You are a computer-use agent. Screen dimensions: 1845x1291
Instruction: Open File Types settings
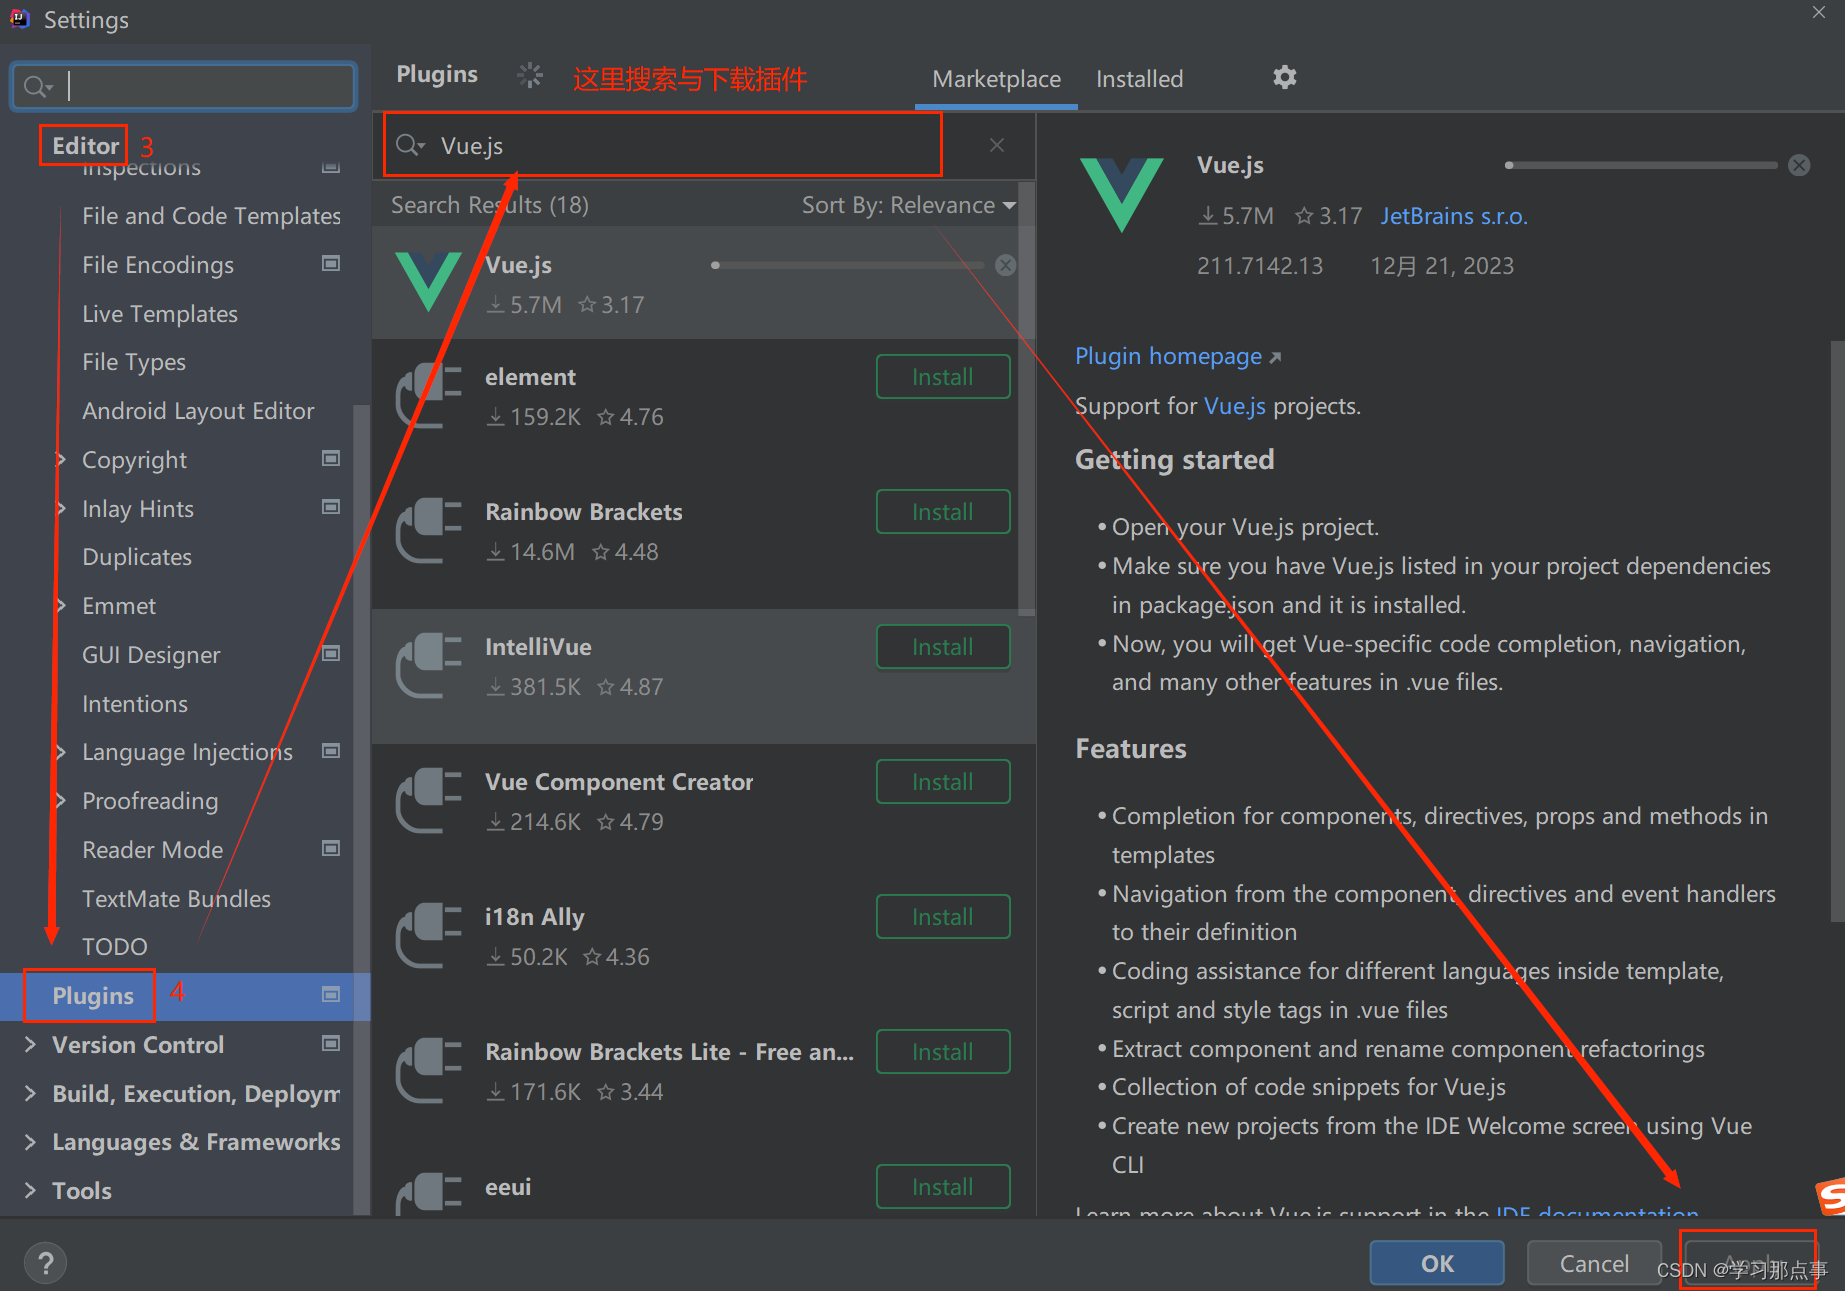134,362
